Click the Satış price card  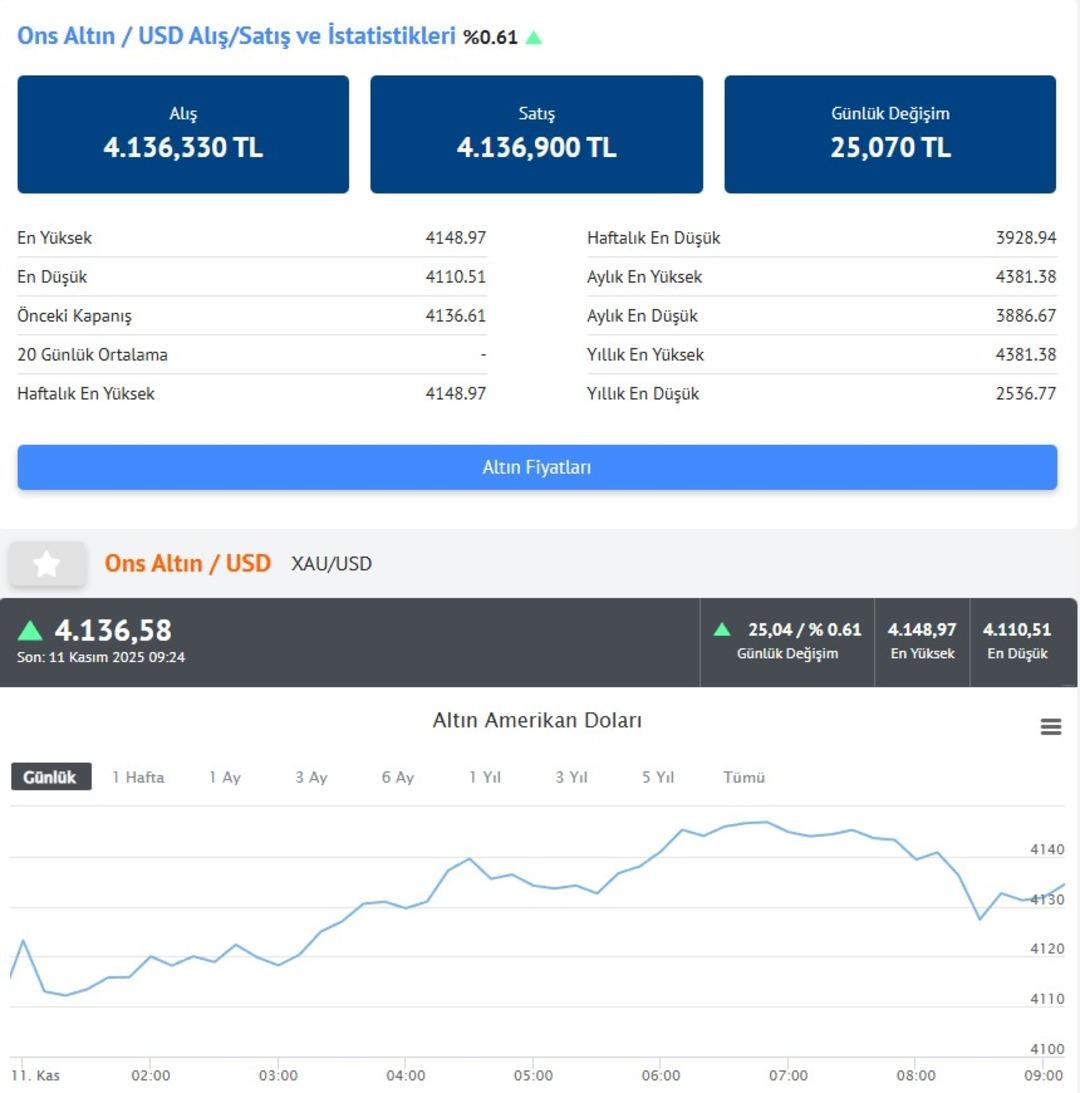click(536, 134)
